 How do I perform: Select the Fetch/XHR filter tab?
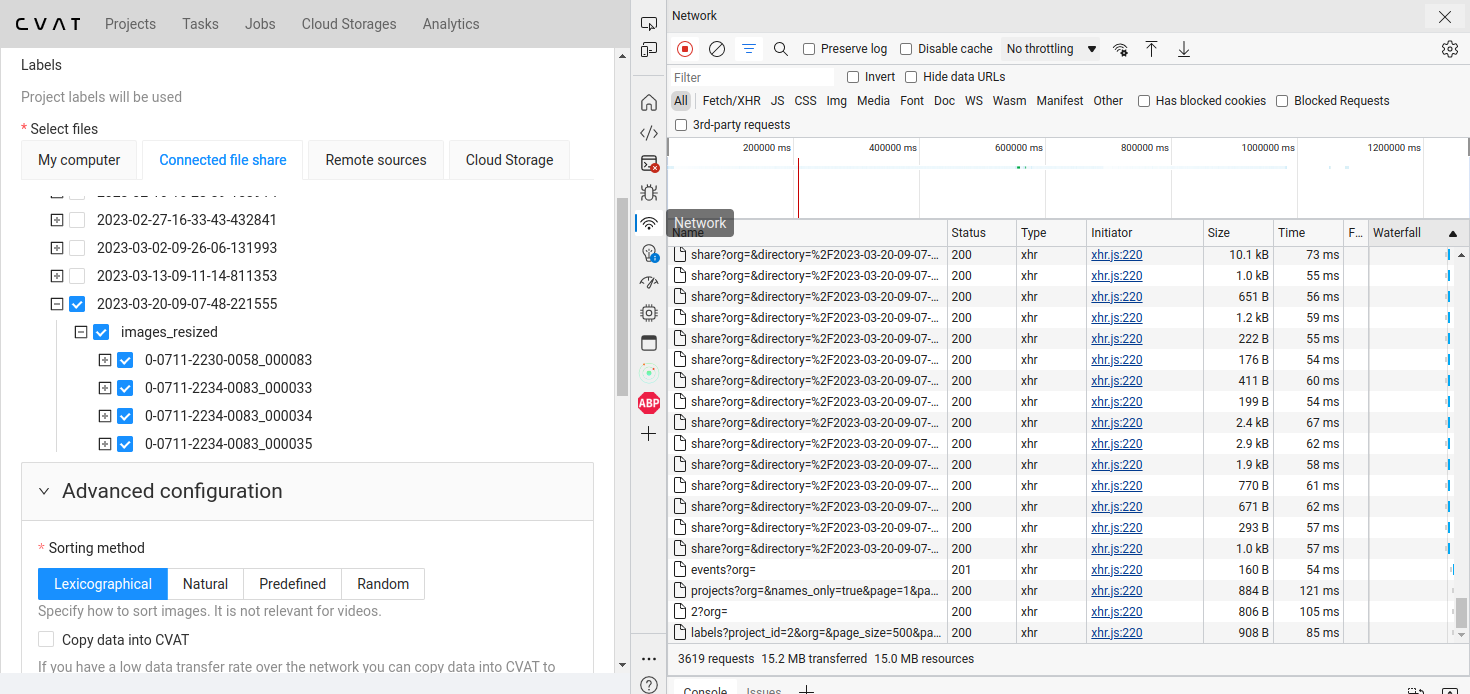tap(731, 100)
